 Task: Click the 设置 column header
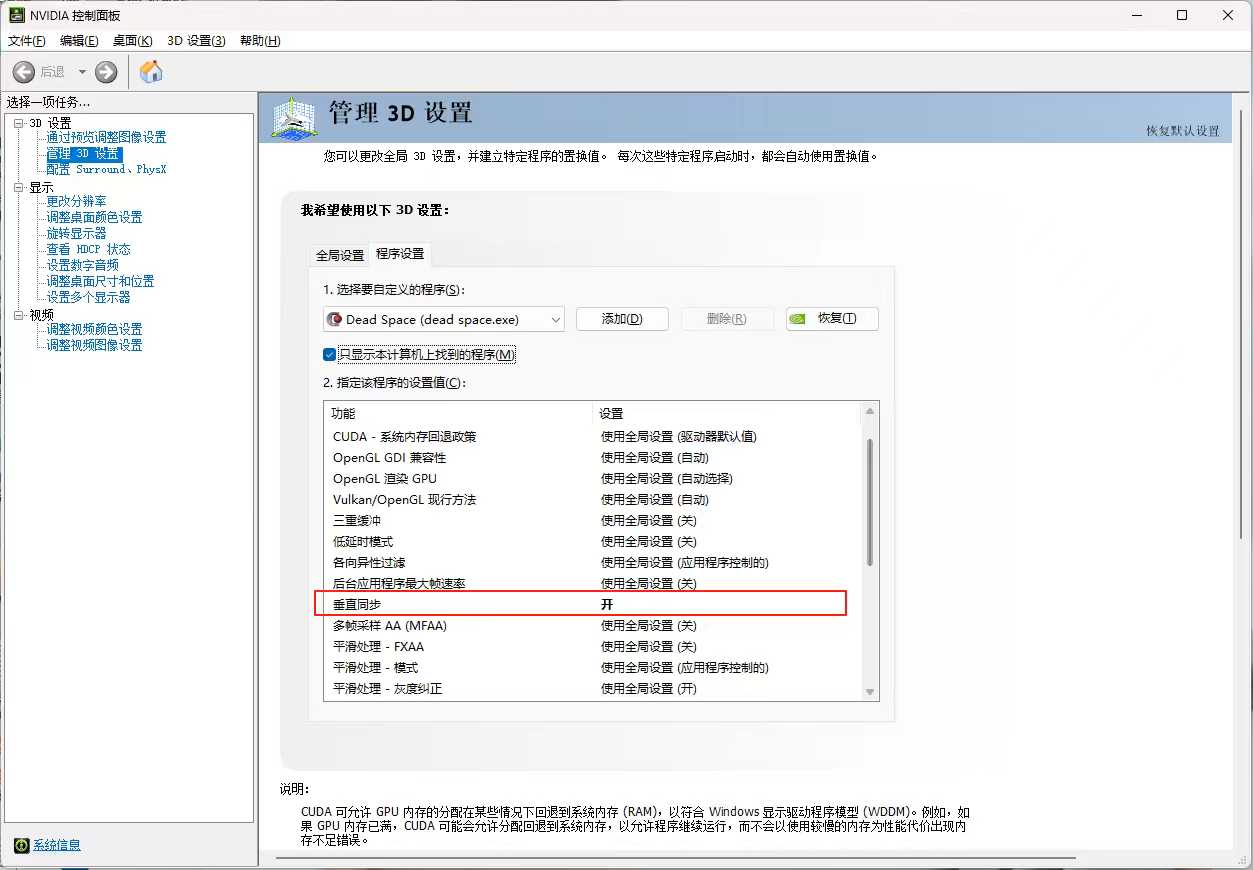[726, 414]
